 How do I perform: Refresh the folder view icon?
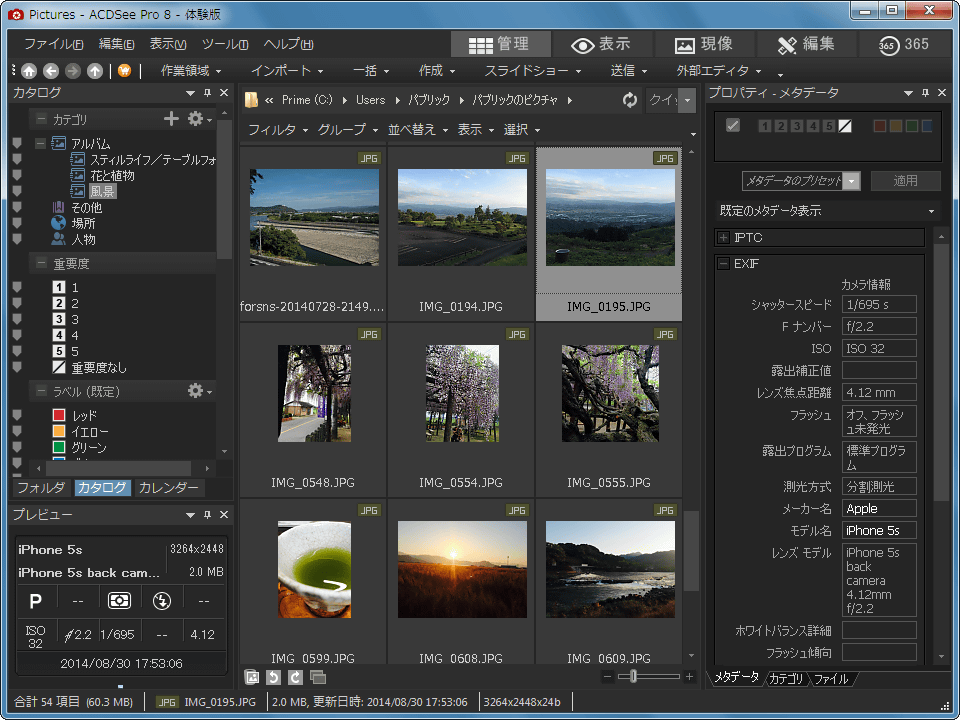coord(629,100)
